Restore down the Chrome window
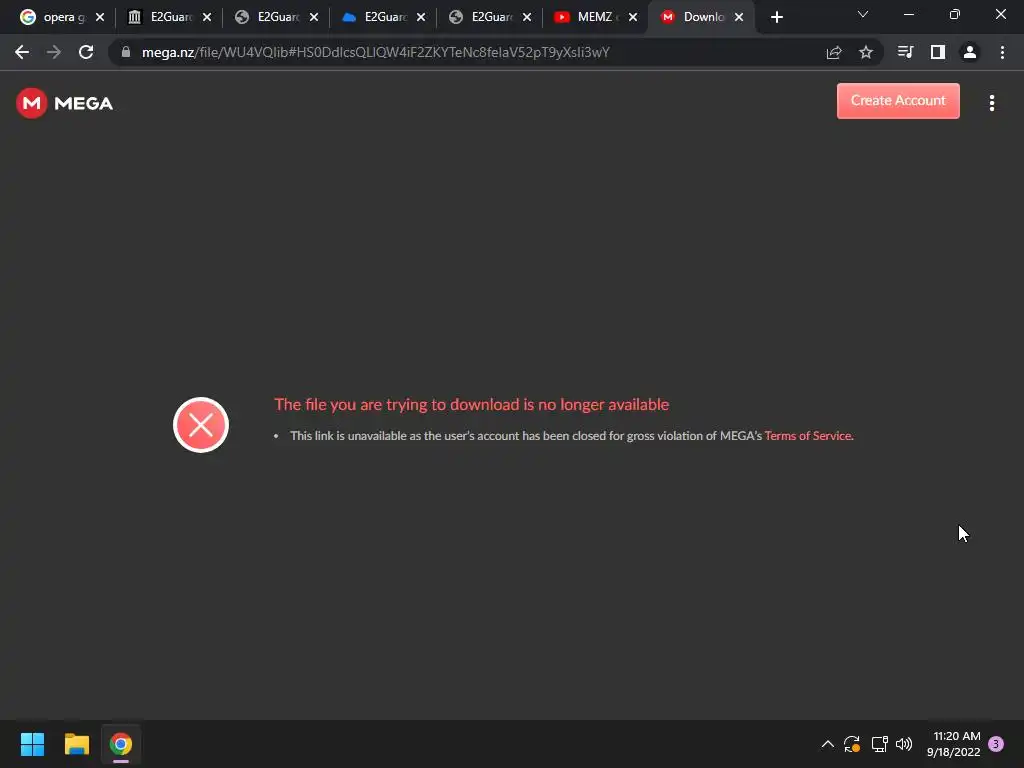Image resolution: width=1024 pixels, height=768 pixels. coord(954,14)
